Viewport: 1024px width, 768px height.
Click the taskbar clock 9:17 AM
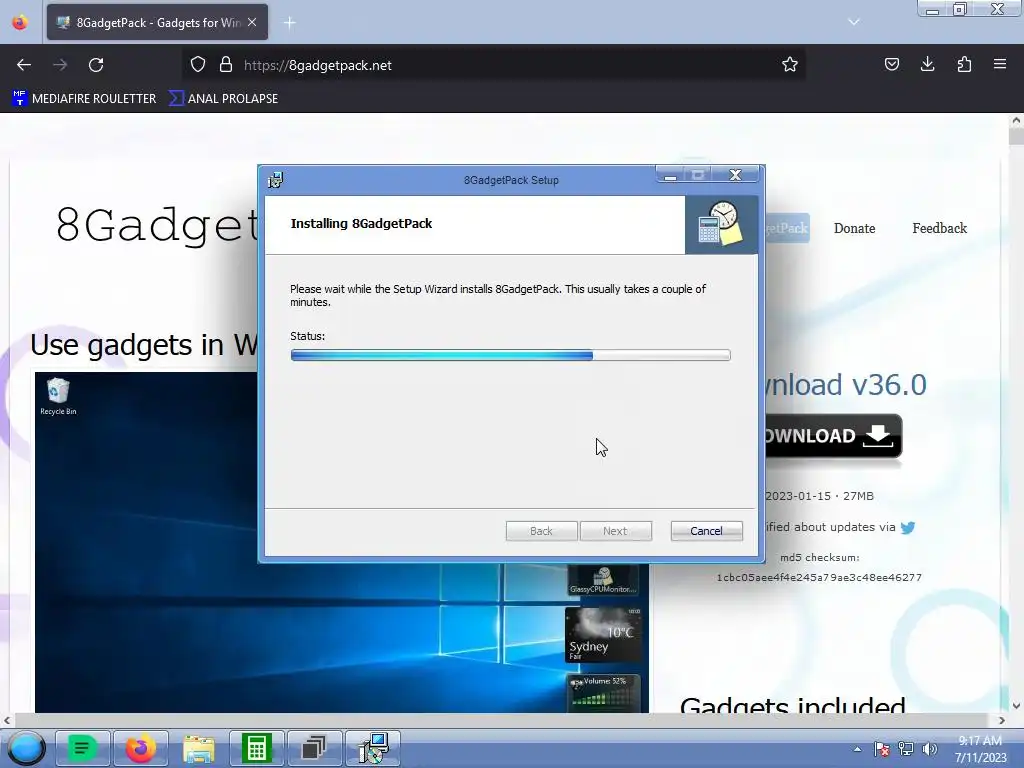(980, 749)
